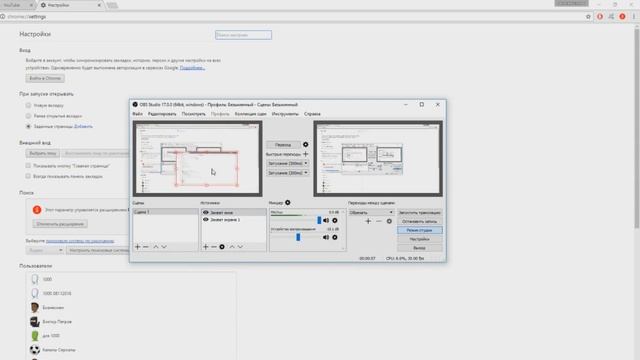Viewport: 640px width, 360px height.
Task: Open 'Learn more' link in Sign-in section
Action: coord(192,68)
